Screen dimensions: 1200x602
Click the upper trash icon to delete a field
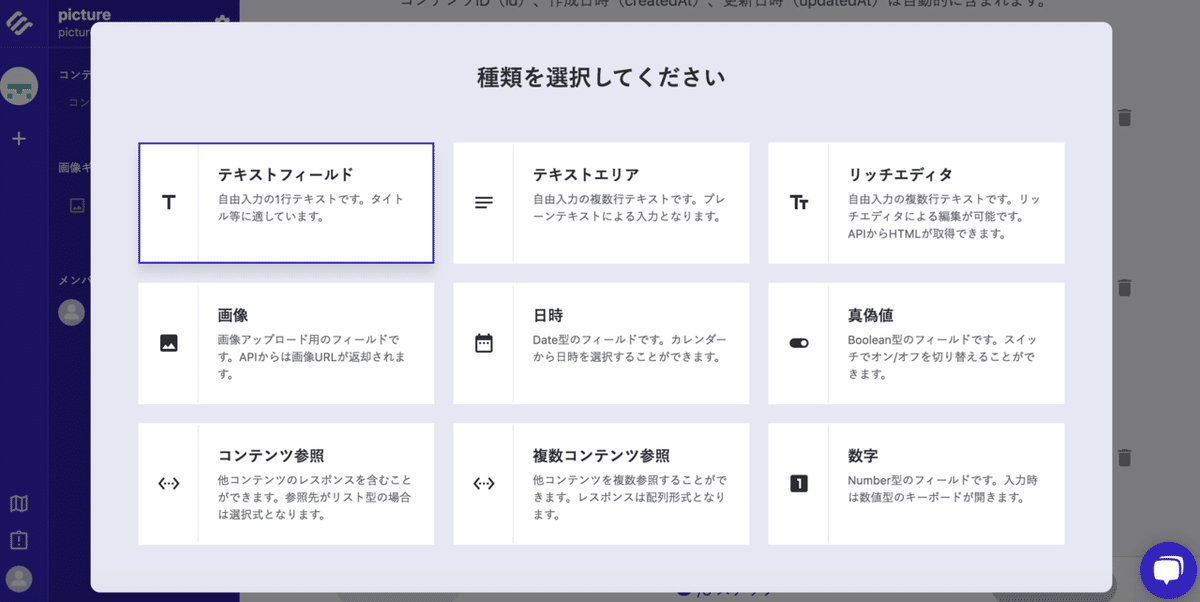point(1124,117)
